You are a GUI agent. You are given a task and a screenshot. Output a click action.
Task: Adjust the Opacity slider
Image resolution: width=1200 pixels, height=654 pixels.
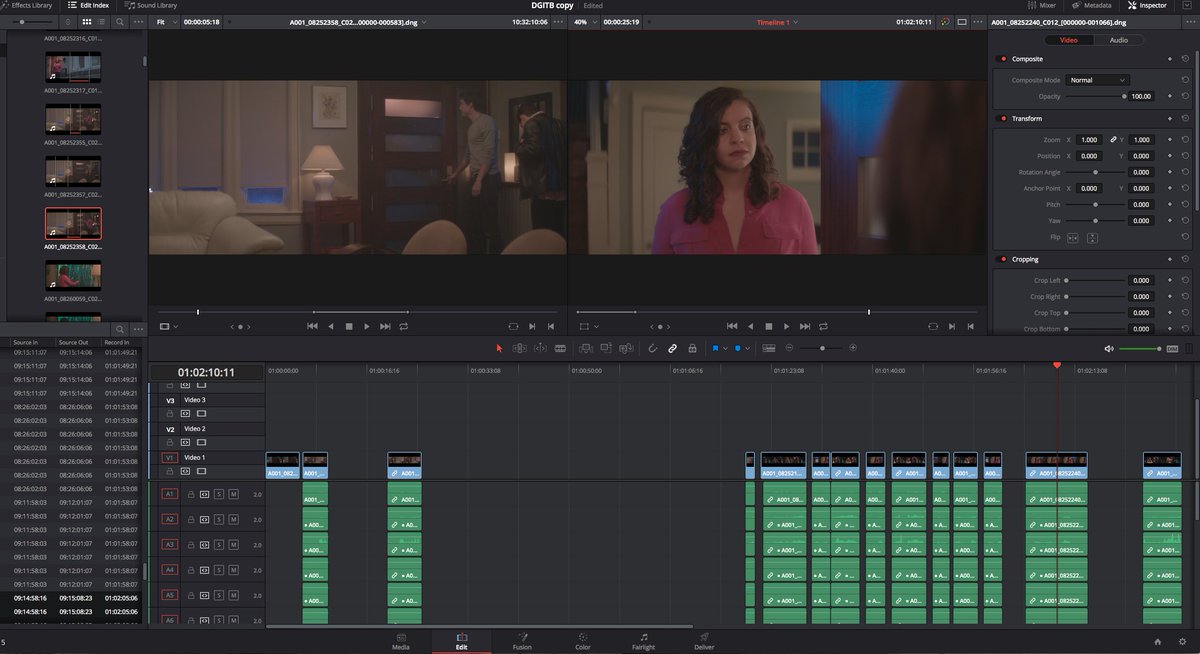click(1095, 96)
